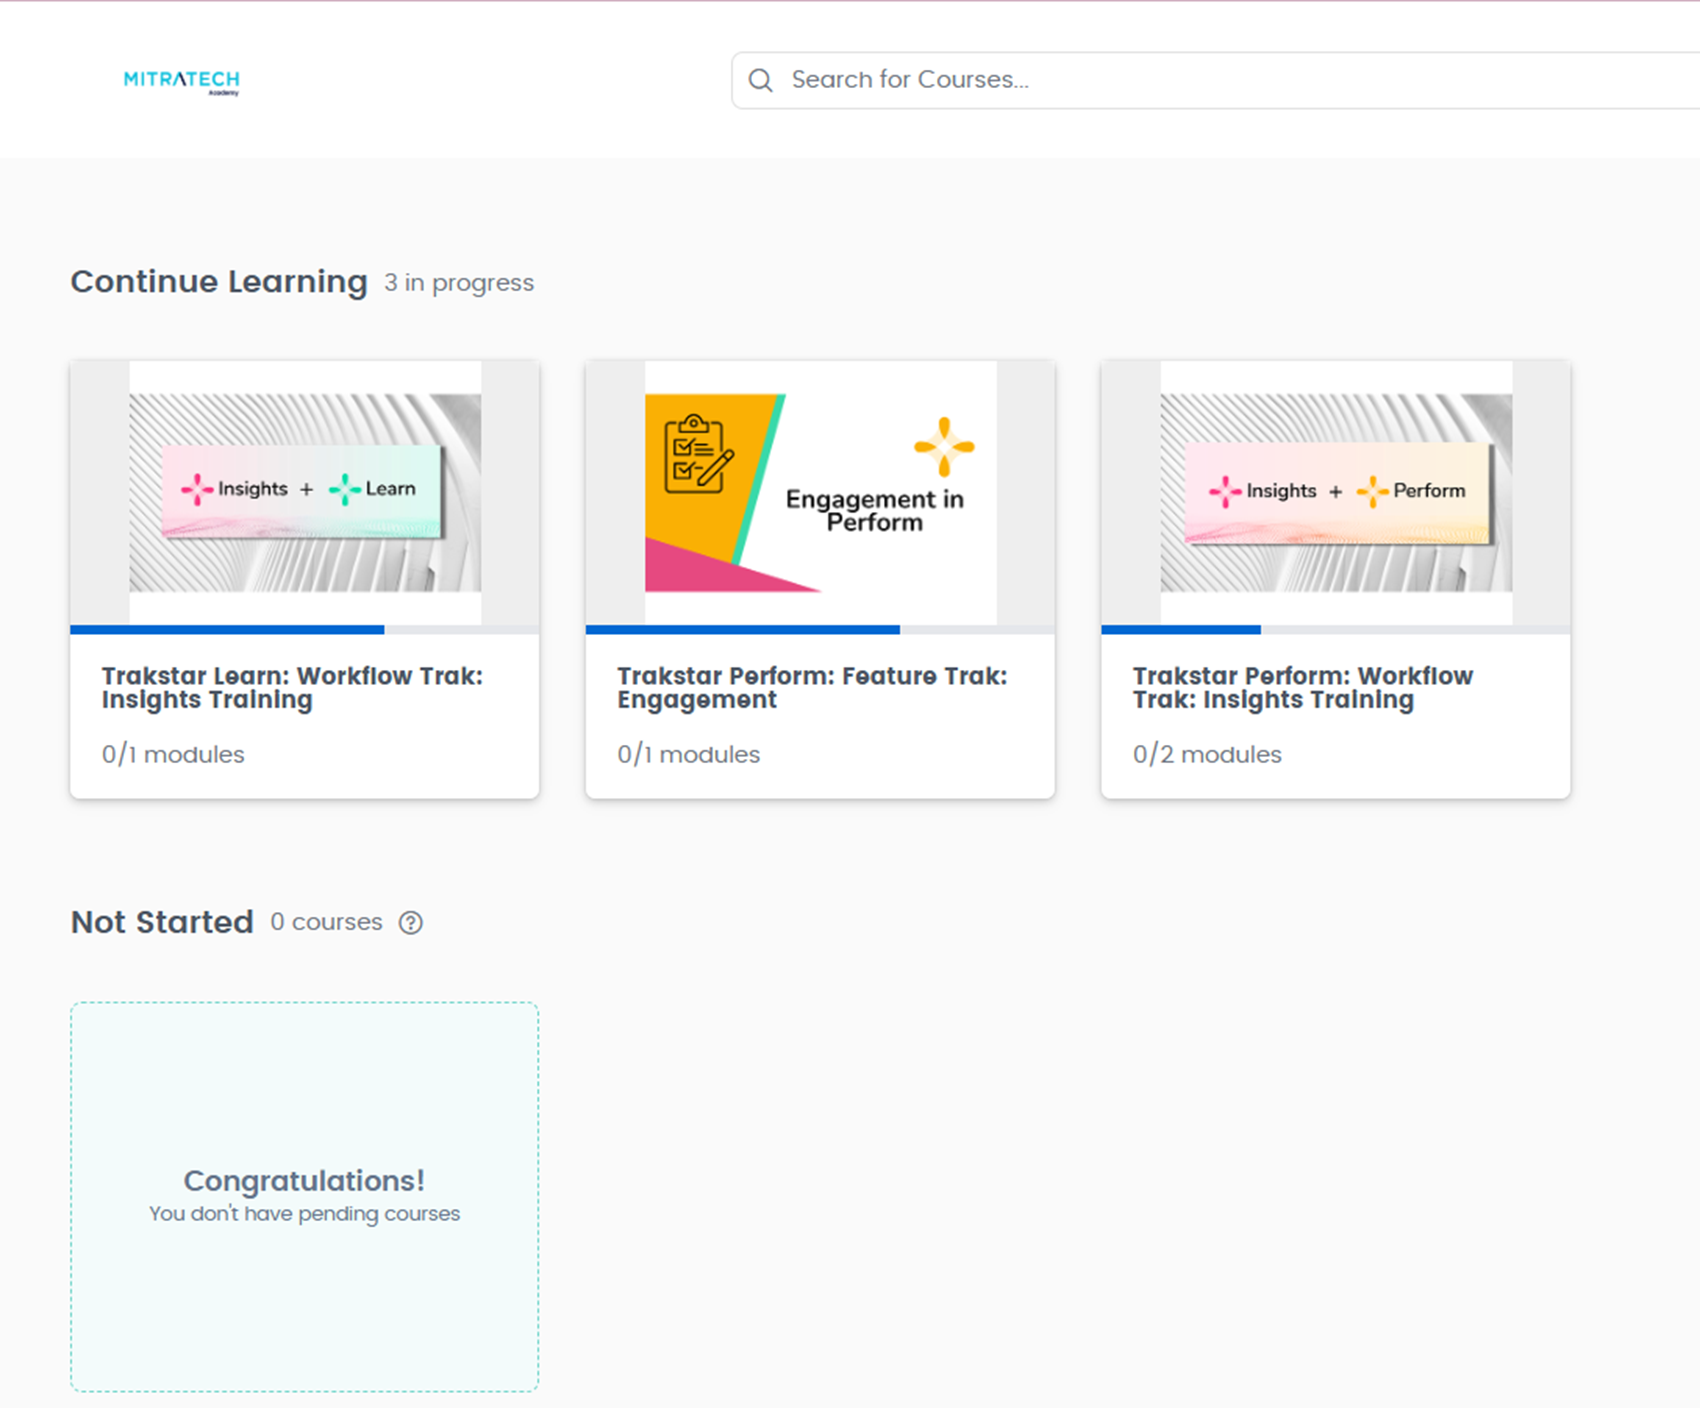
Task: Click the Trakstar Learn course progress bar
Action: tap(305, 630)
